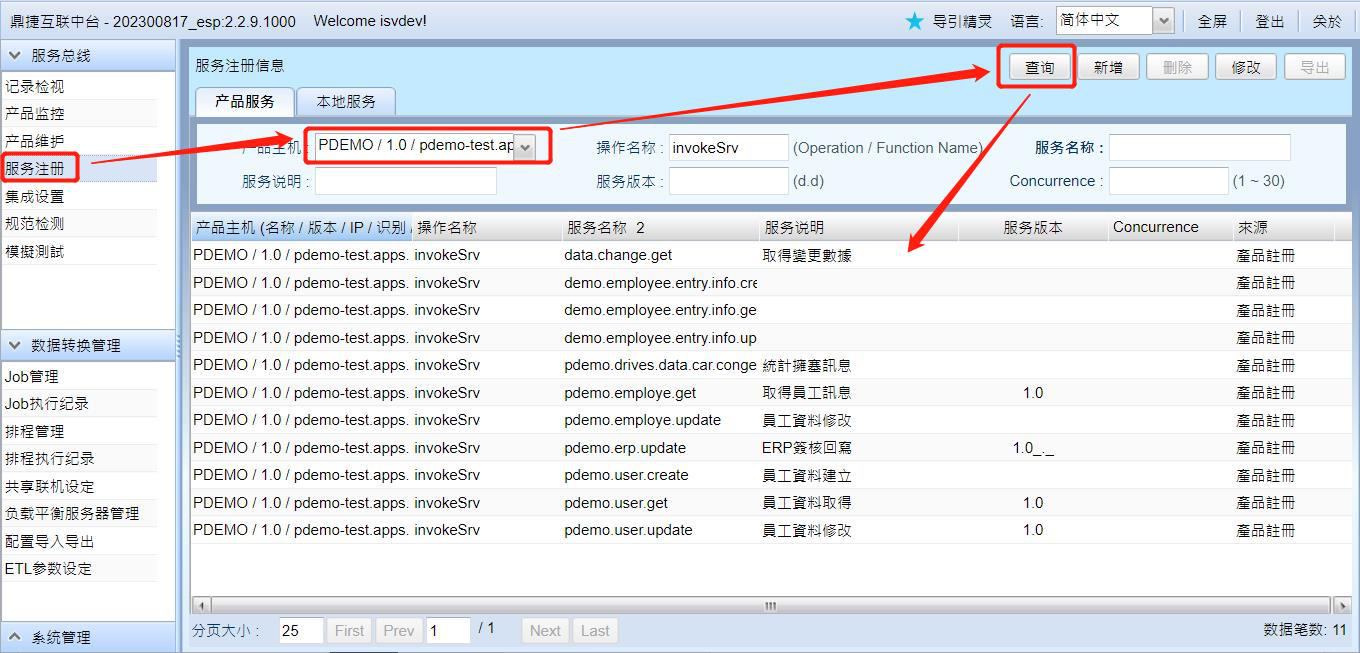The height and width of the screenshot is (653, 1360).
Task: Open Job管理 from sidebar menu
Action: [x=32, y=376]
